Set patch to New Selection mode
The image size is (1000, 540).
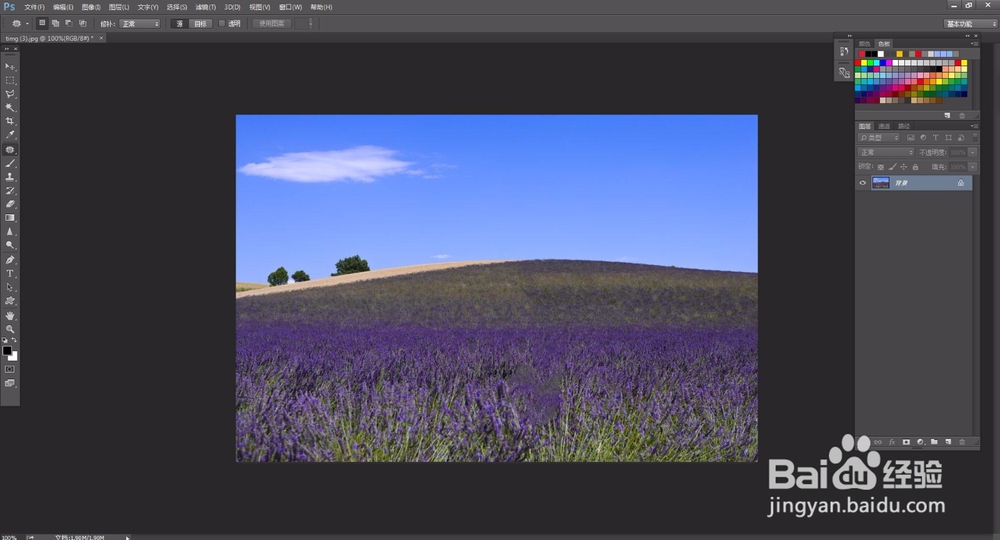click(42, 24)
